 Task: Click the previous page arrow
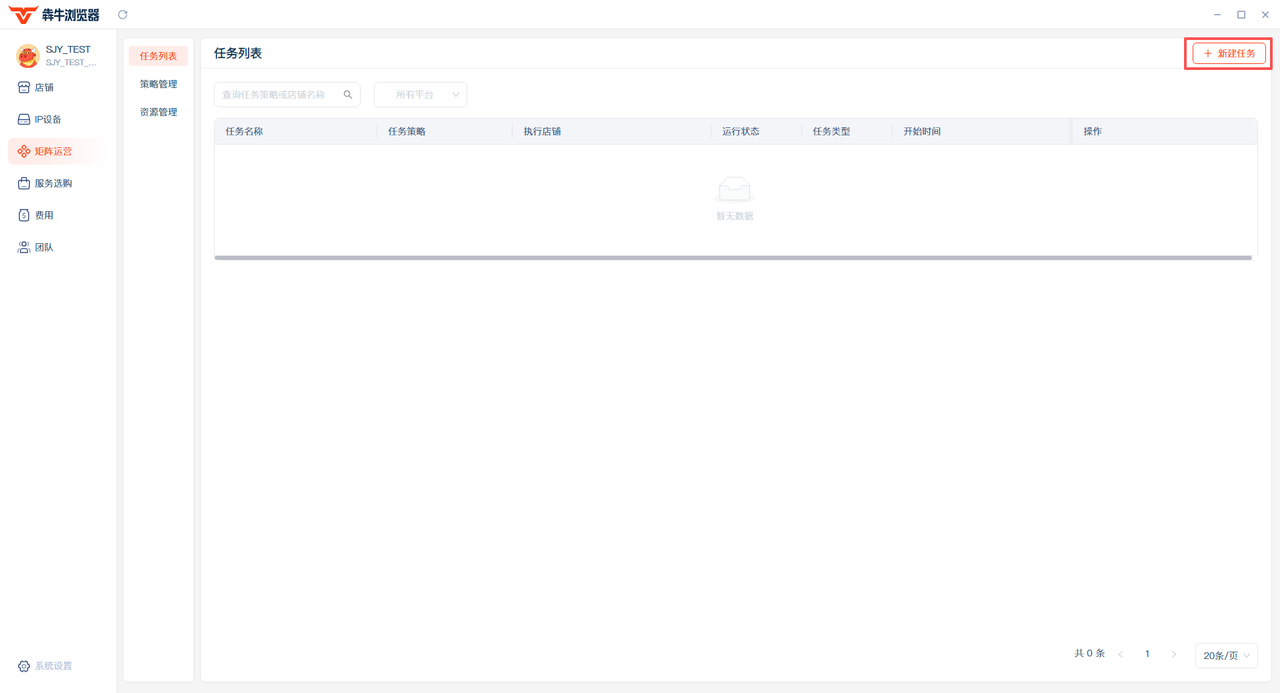click(1121, 655)
